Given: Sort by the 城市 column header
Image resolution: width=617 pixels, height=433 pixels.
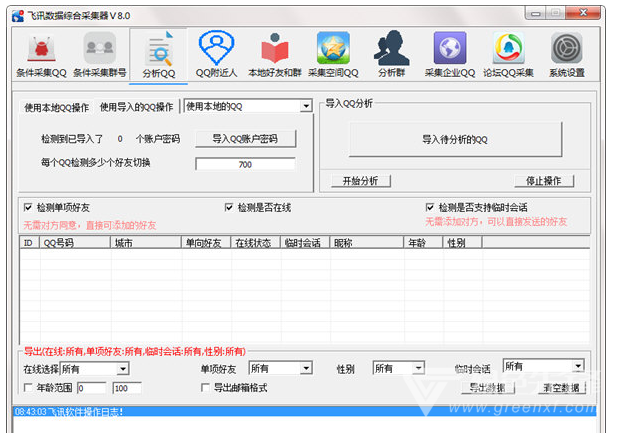Looking at the screenshot, I should (146, 243).
